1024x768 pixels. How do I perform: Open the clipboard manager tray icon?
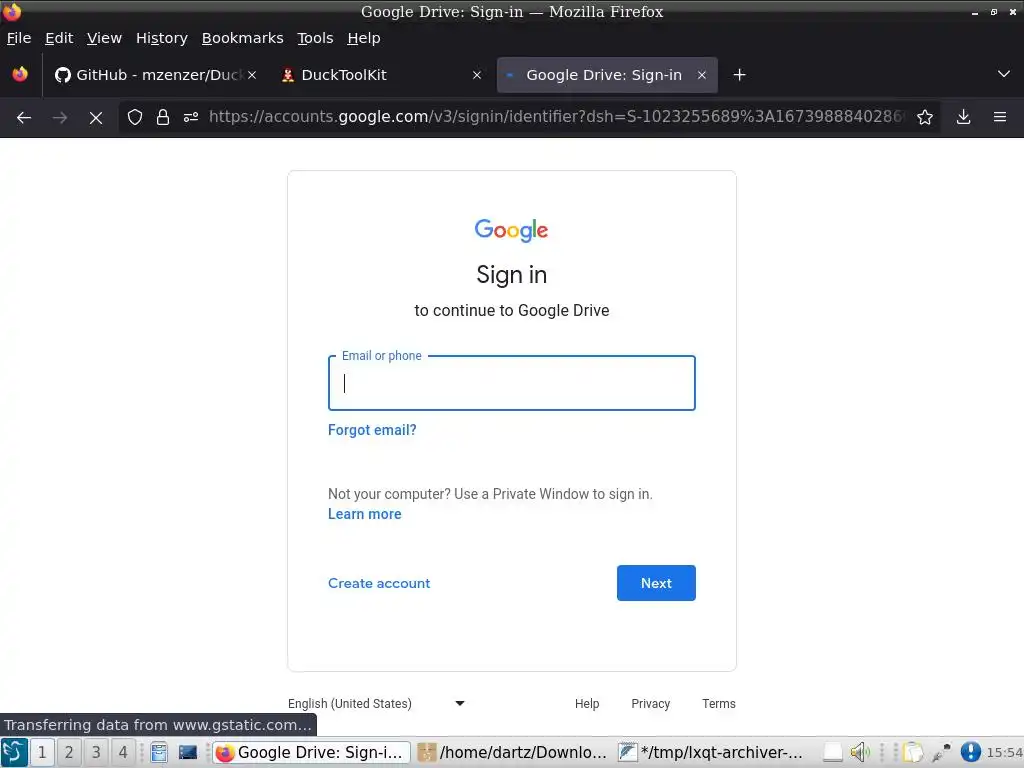[x=914, y=752]
